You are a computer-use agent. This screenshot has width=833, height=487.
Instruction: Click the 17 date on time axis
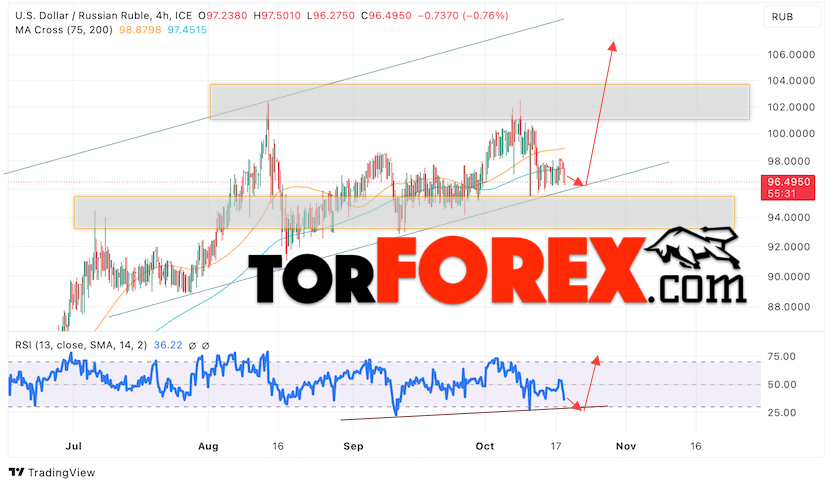click(556, 446)
